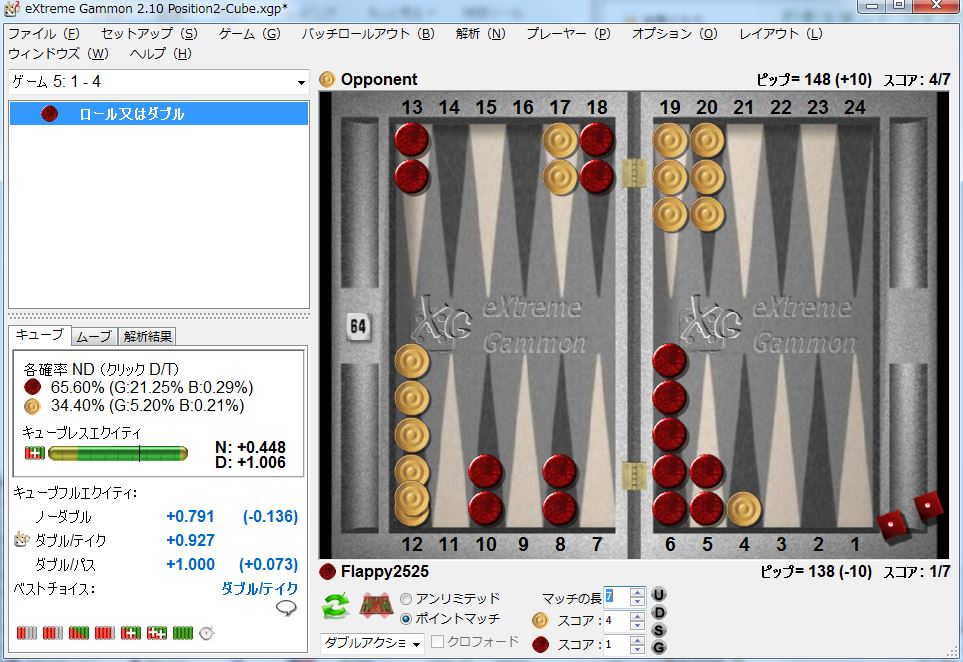The image size is (963, 662).
Task: Increase the gold player's score spinner
Action: pos(637,616)
